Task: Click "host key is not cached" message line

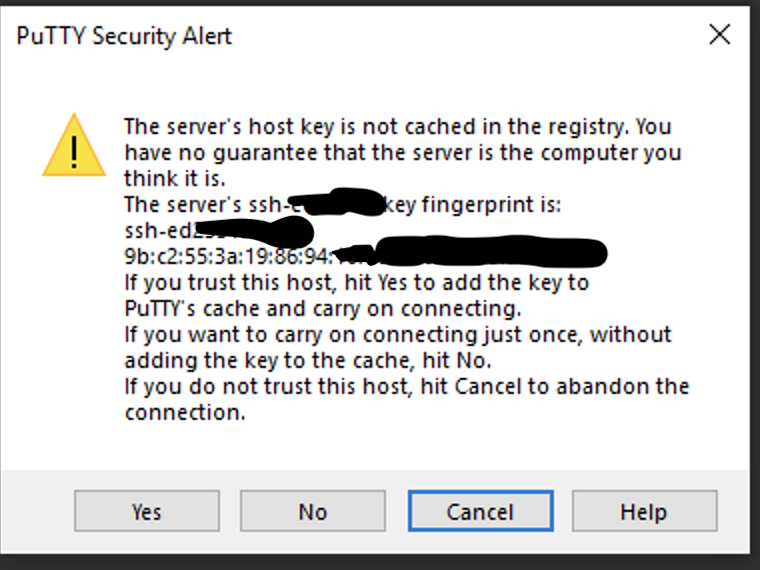Action: 397,127
